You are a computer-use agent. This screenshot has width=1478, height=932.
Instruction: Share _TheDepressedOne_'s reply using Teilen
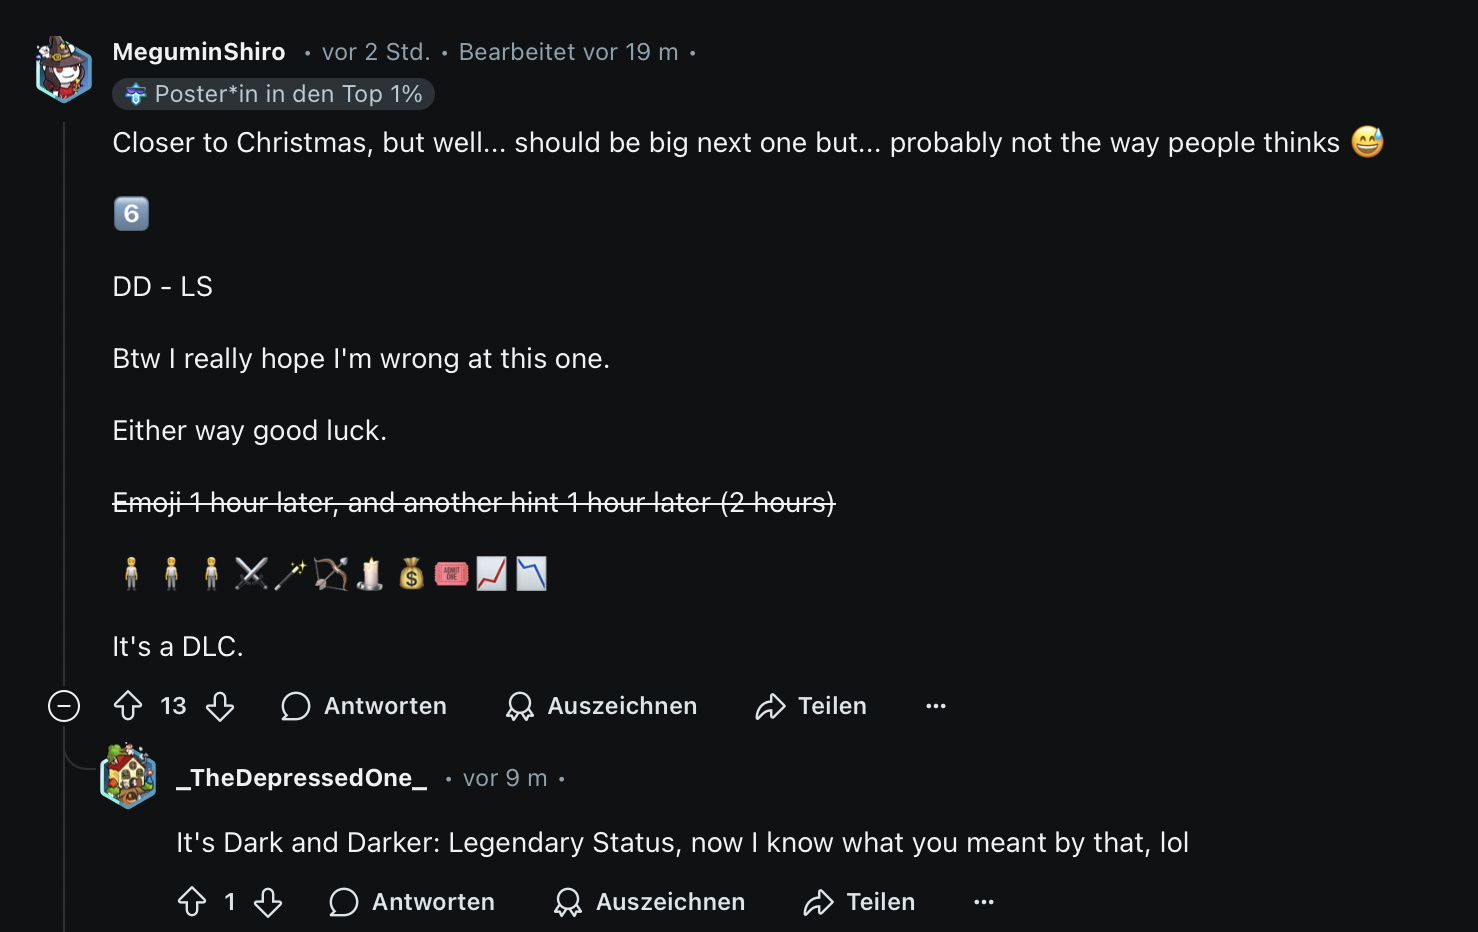(859, 902)
